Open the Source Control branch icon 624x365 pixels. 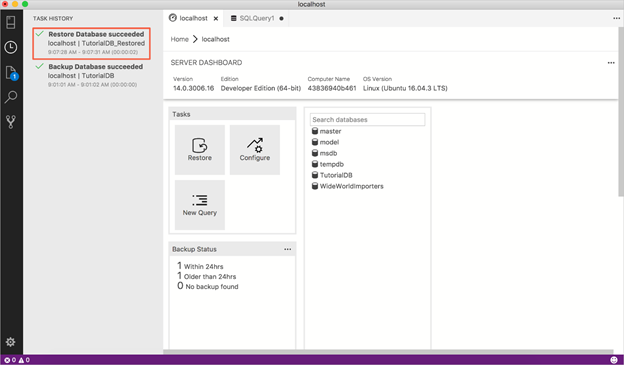click(x=11, y=122)
